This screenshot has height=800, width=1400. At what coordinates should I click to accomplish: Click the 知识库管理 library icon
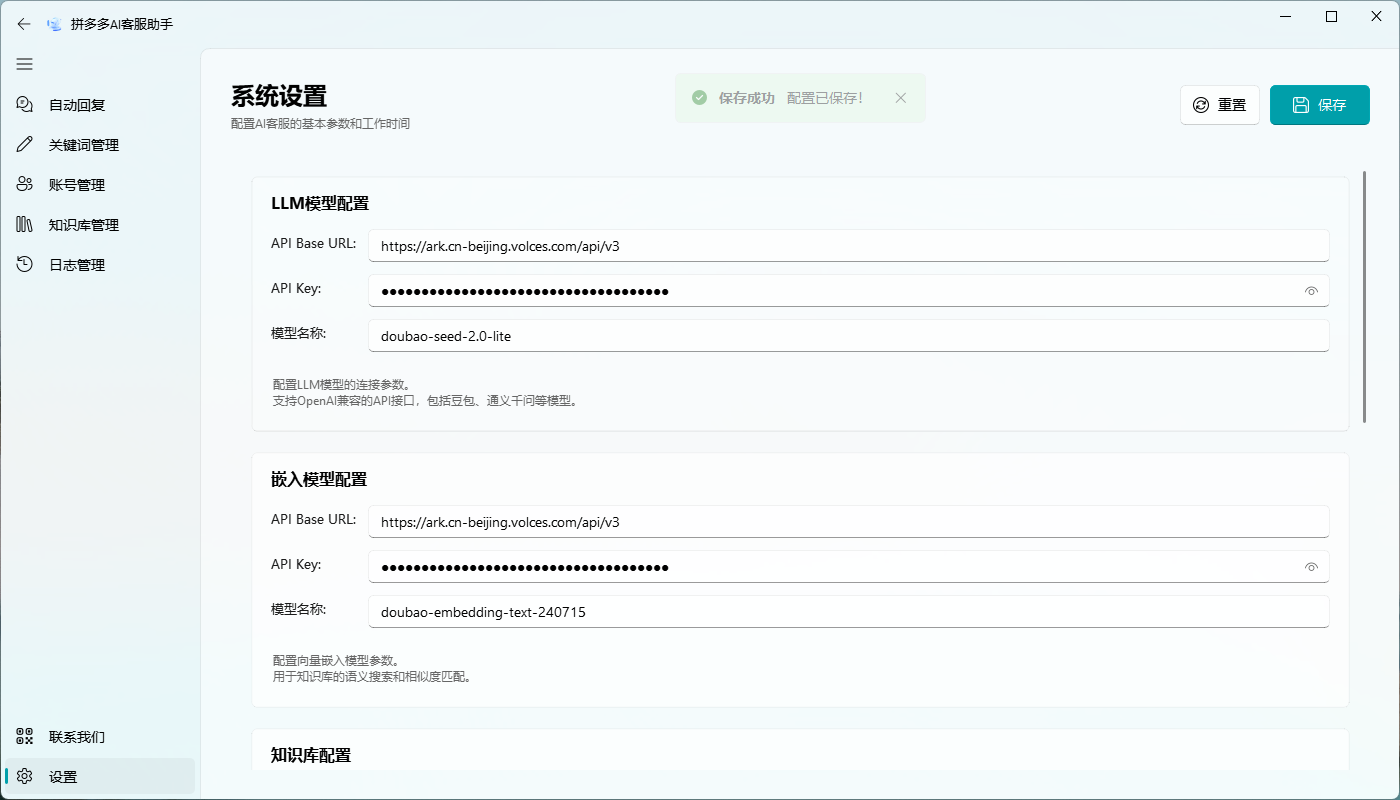[25, 224]
